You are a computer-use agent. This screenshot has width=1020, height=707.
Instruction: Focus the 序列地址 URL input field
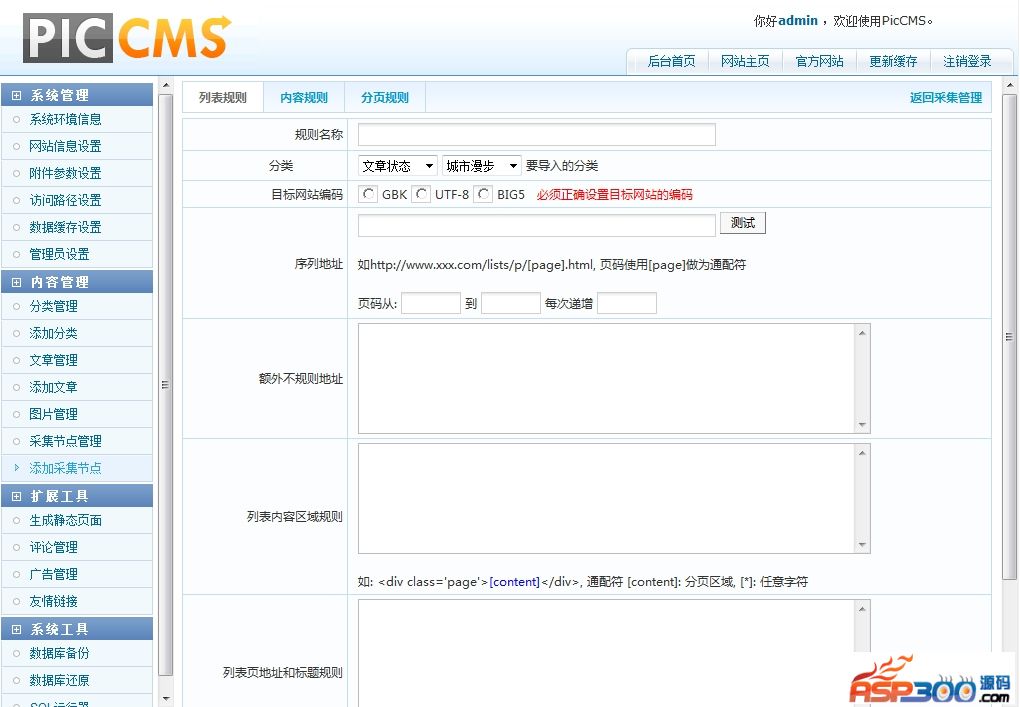(x=537, y=225)
